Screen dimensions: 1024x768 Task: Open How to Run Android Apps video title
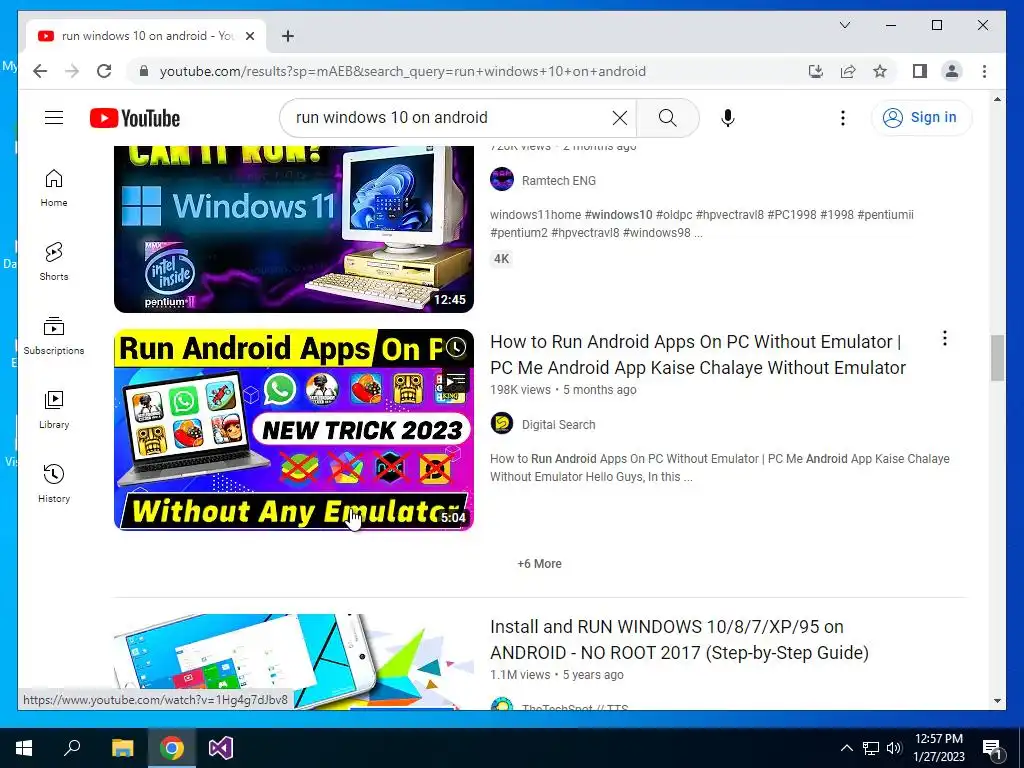pyautogui.click(x=697, y=355)
